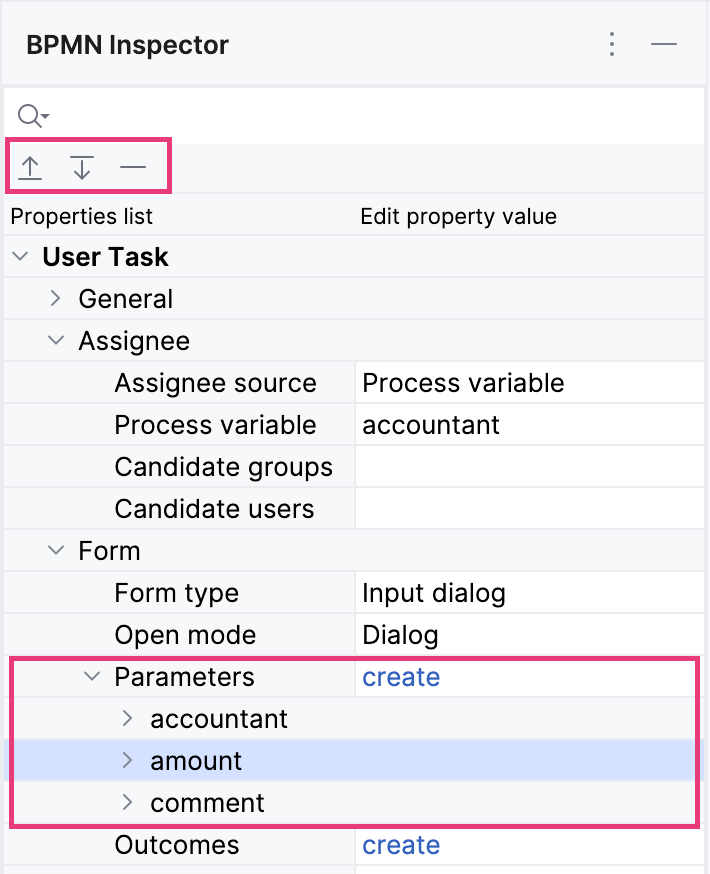This screenshot has width=710, height=874.
Task: Collapse the Form section
Action: pos(57,550)
